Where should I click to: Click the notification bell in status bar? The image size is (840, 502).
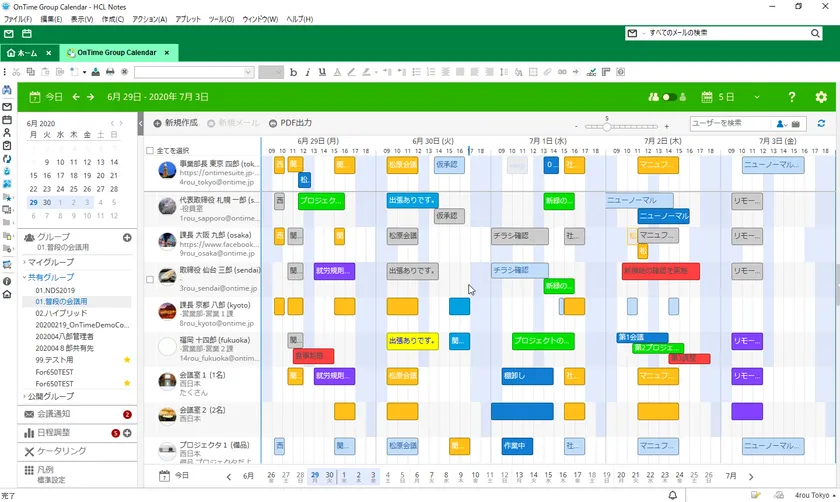(x=672, y=495)
